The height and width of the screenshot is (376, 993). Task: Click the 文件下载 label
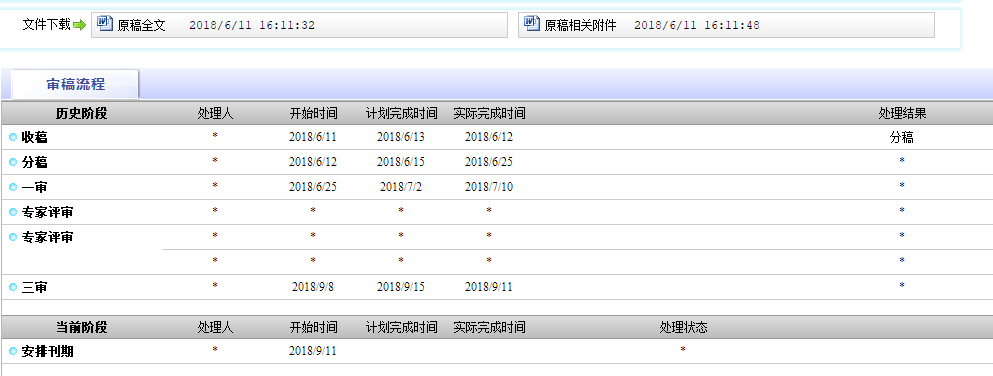point(46,25)
